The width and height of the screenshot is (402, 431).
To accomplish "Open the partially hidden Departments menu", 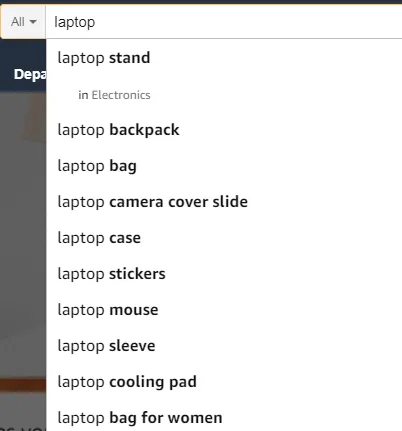I will point(30,74).
